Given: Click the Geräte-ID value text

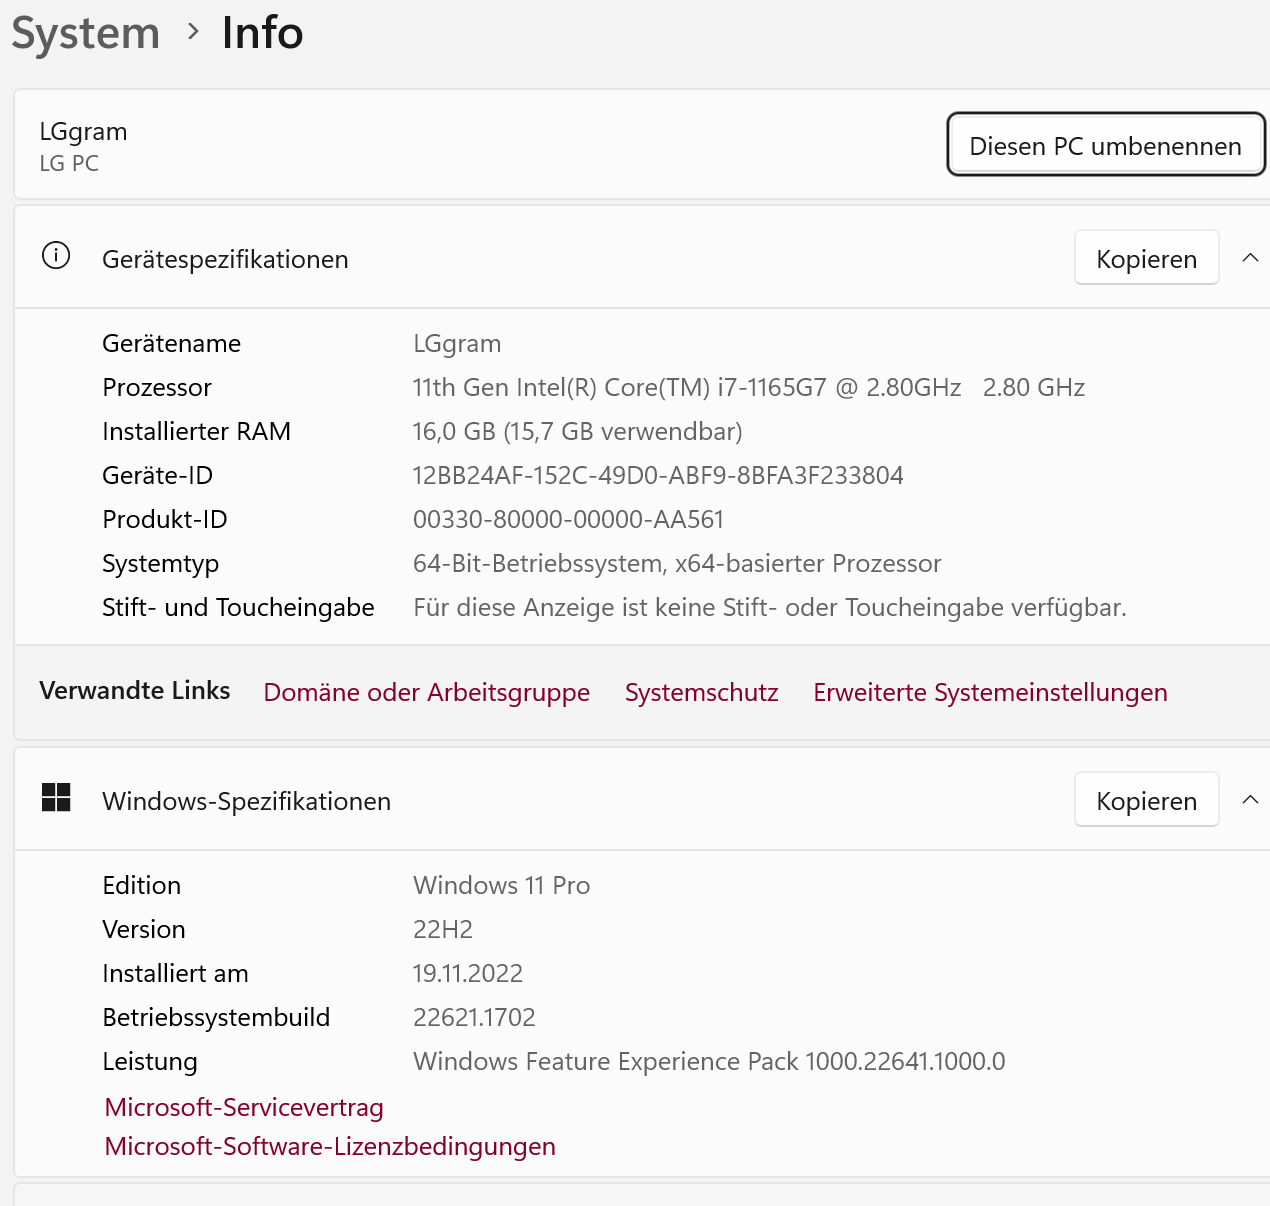Looking at the screenshot, I should (x=658, y=475).
